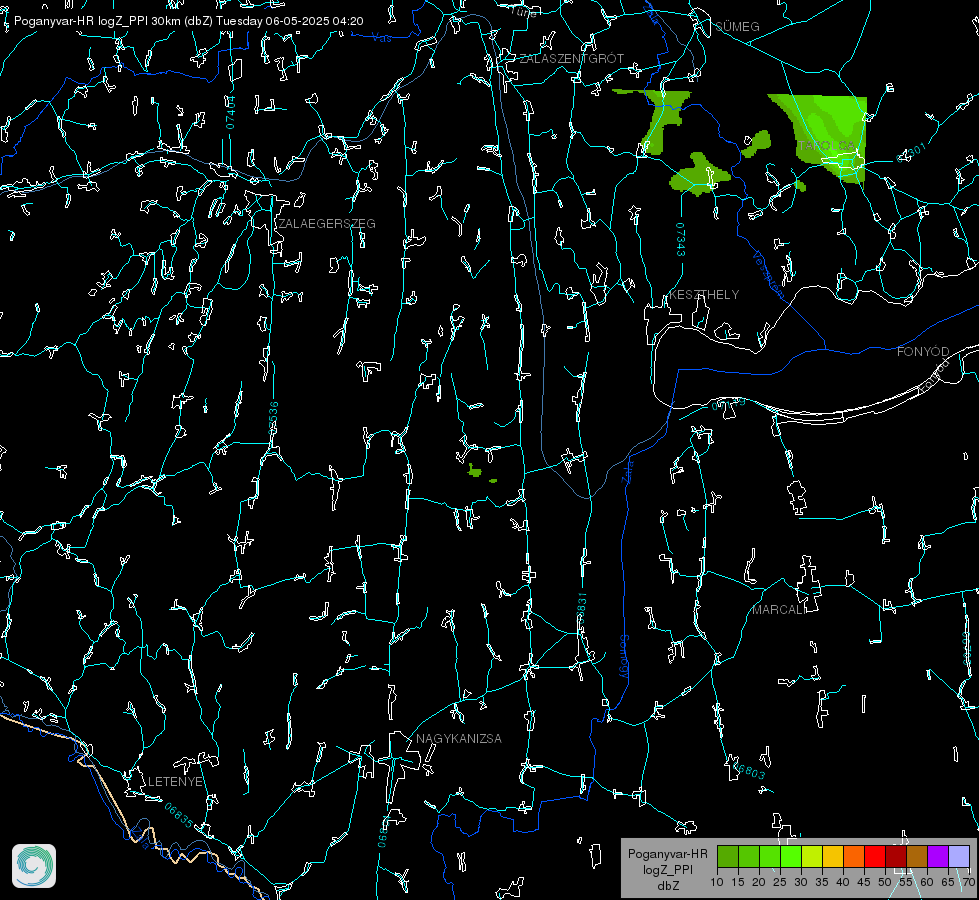Click the Veszprém county label
This screenshot has width=979, height=900.
769,274
